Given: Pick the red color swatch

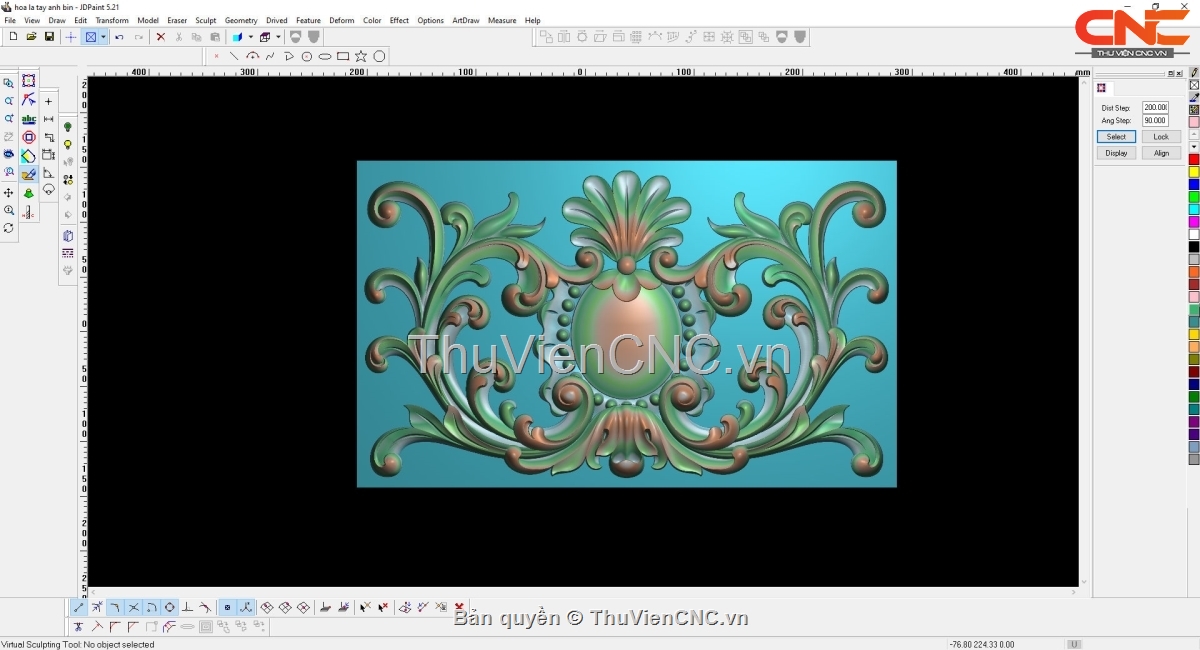Looking at the screenshot, I should coord(1193,160).
